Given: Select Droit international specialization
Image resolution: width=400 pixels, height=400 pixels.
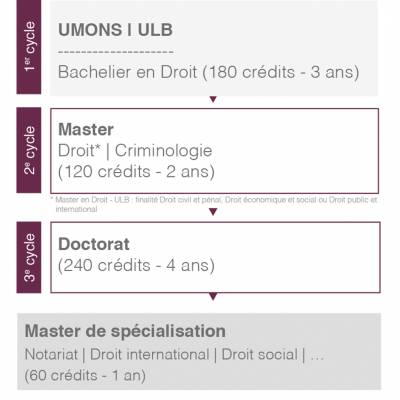Looking at the screenshot, I should click(150, 354).
